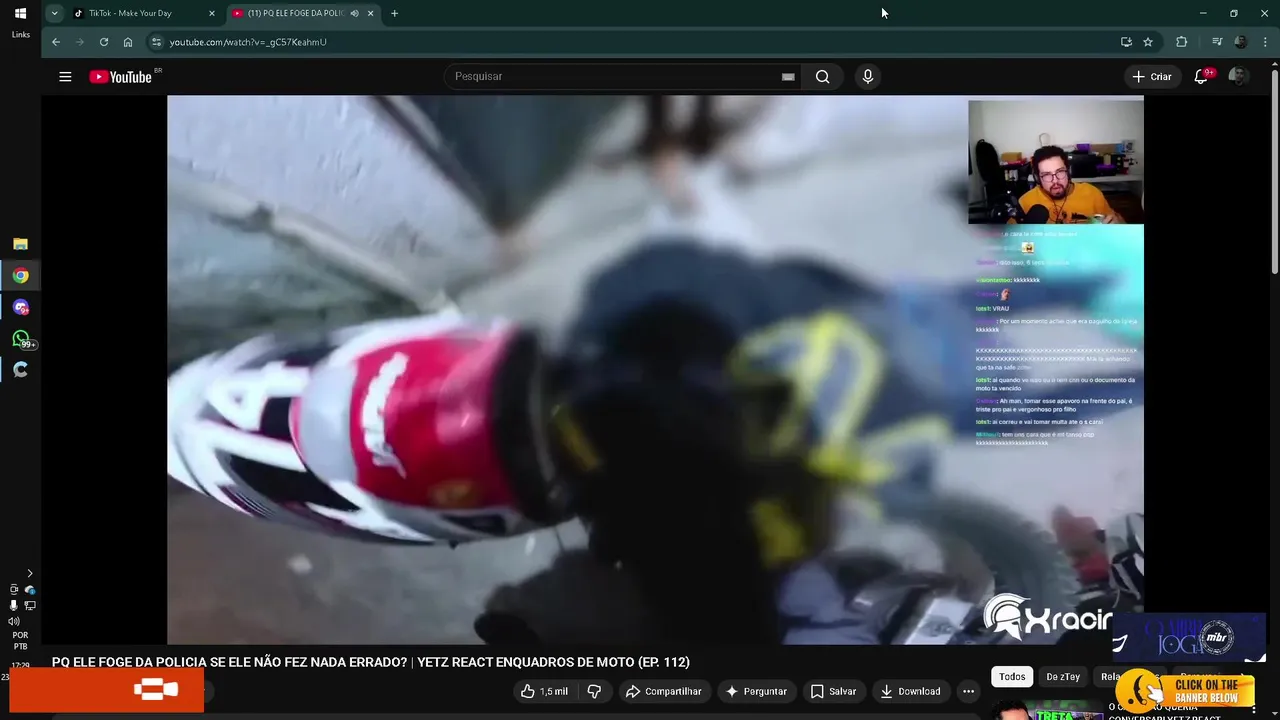Open the volume icon in system tray
The image size is (1280, 720).
14,621
